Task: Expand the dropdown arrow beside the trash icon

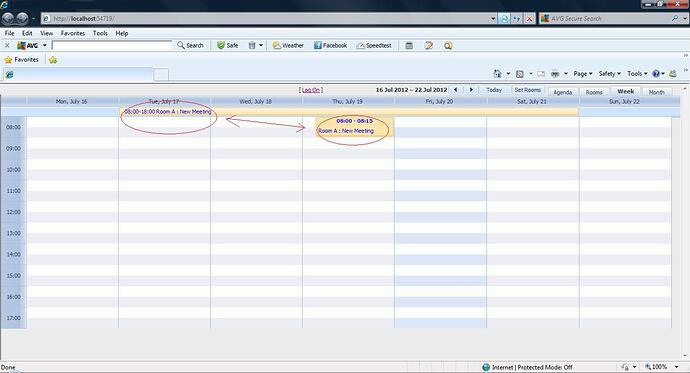Action: point(261,45)
